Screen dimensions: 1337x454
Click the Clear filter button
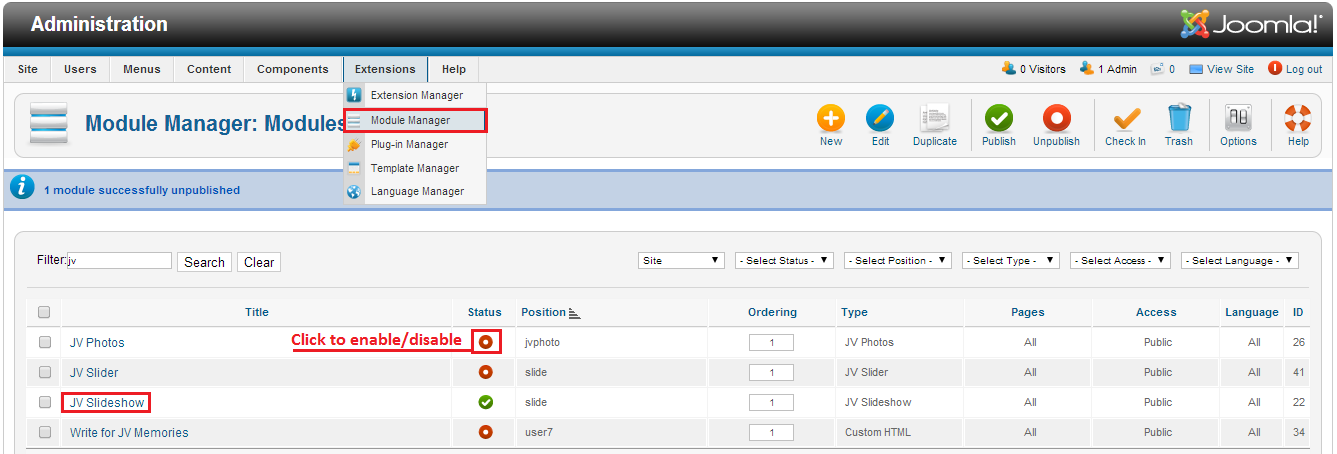259,262
